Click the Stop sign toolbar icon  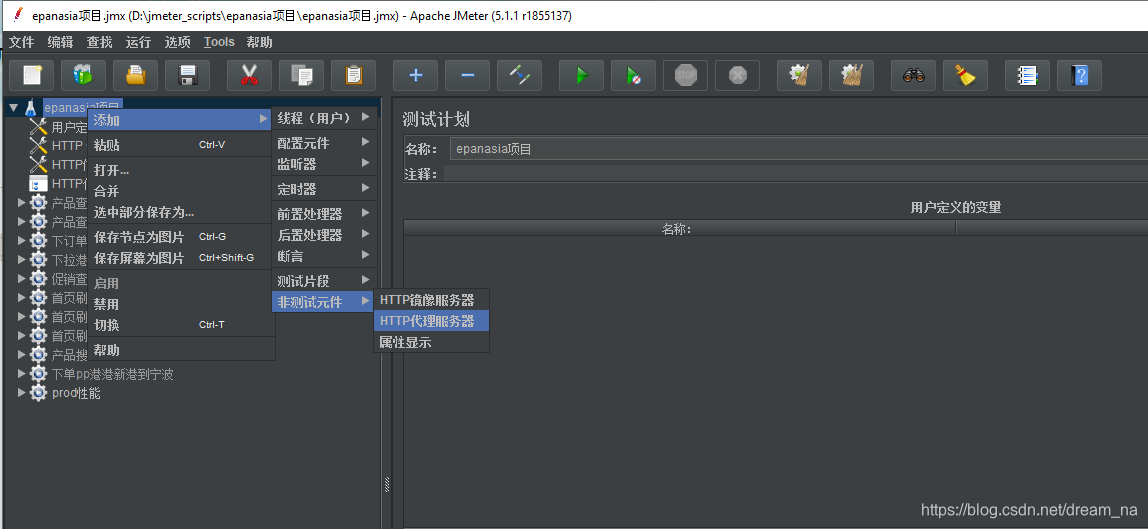click(x=686, y=75)
